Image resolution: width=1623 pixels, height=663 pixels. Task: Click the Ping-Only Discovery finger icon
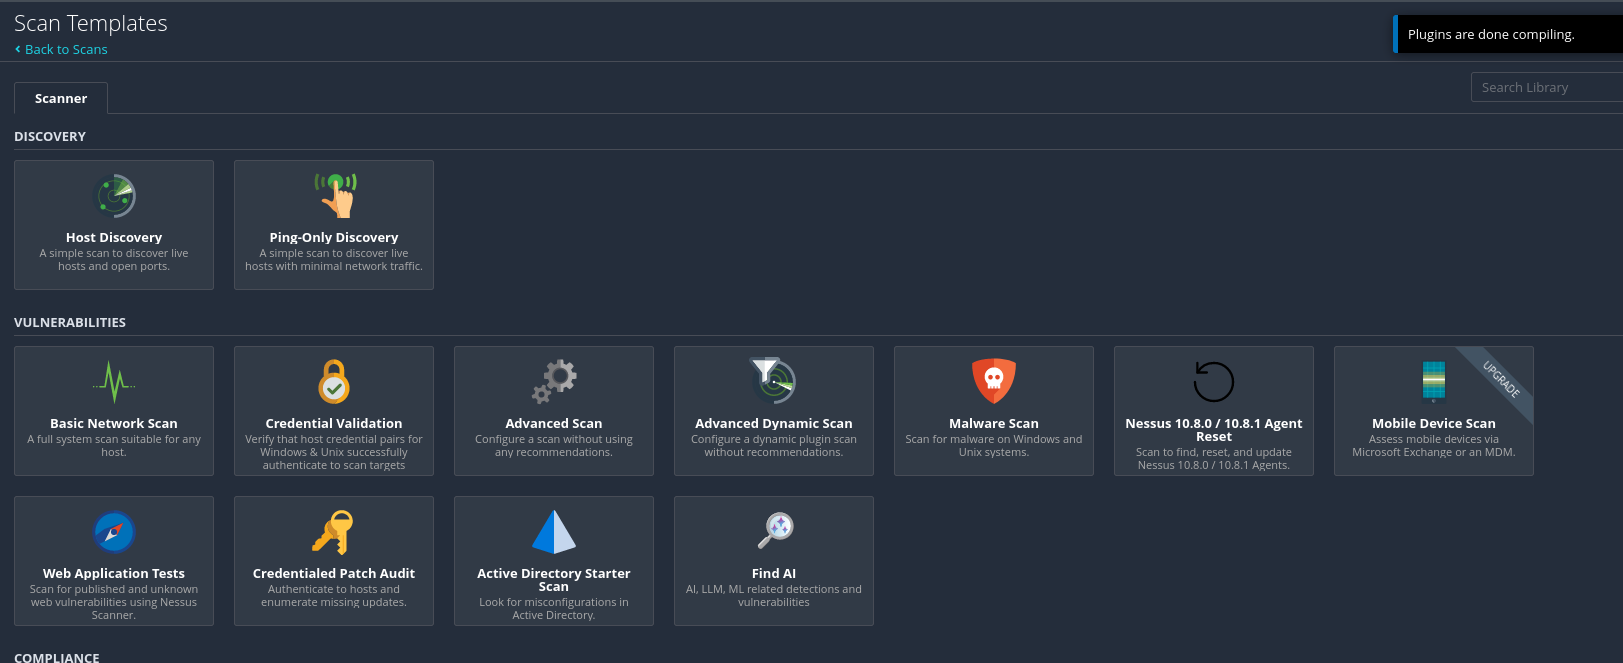[x=335, y=195]
